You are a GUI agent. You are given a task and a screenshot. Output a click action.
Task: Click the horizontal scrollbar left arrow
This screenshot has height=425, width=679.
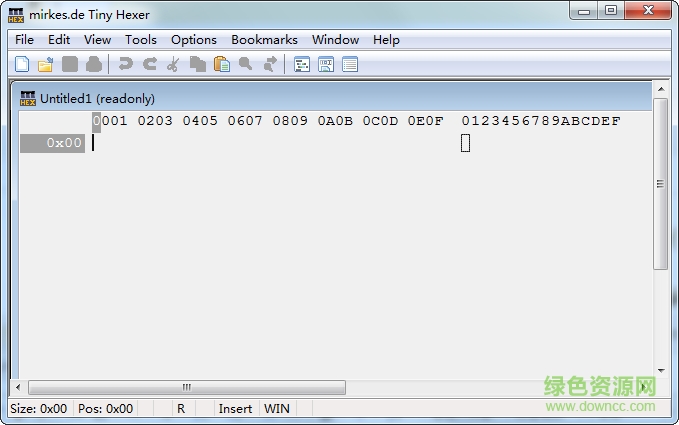click(x=18, y=387)
